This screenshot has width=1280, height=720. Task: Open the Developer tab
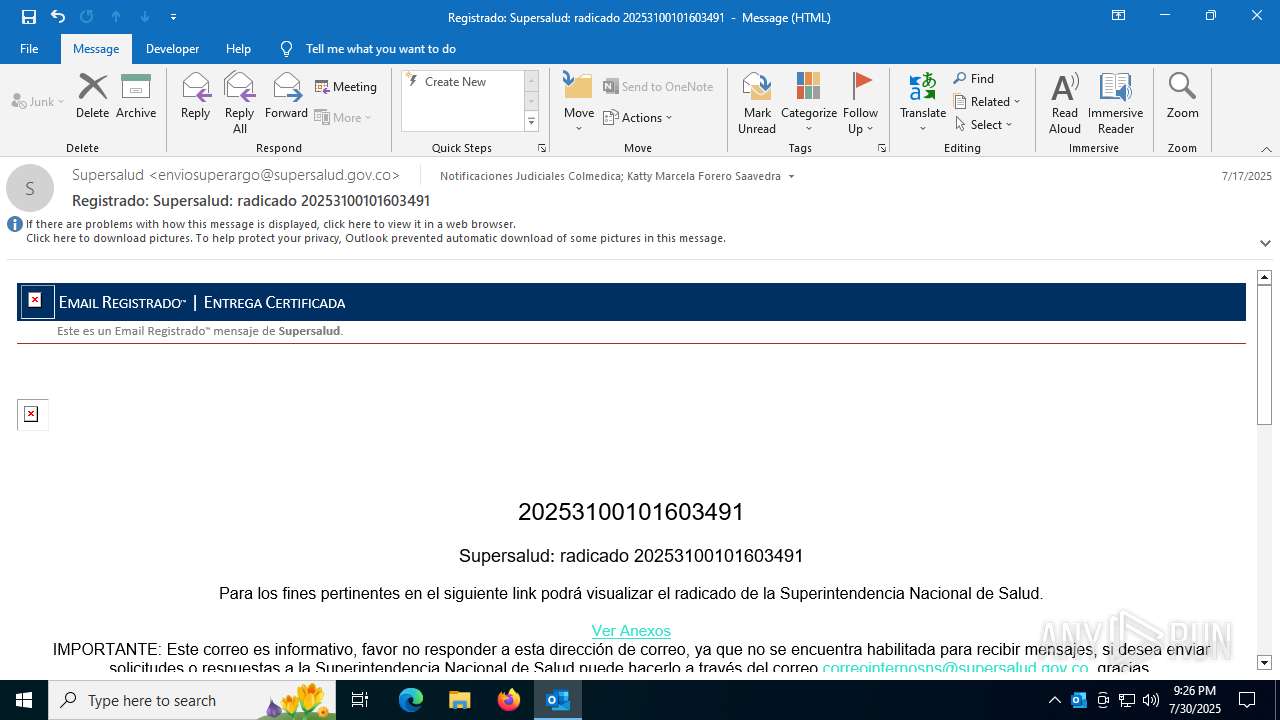pyautogui.click(x=172, y=49)
